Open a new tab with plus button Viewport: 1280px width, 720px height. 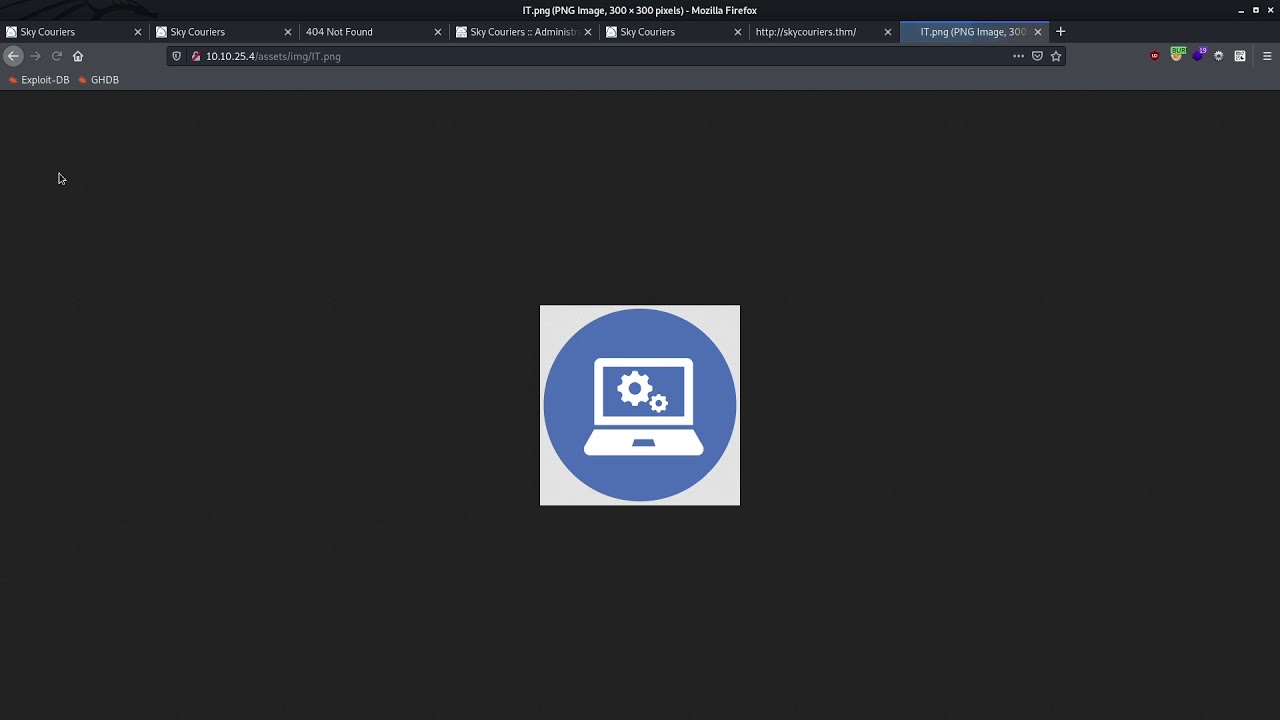[1061, 32]
